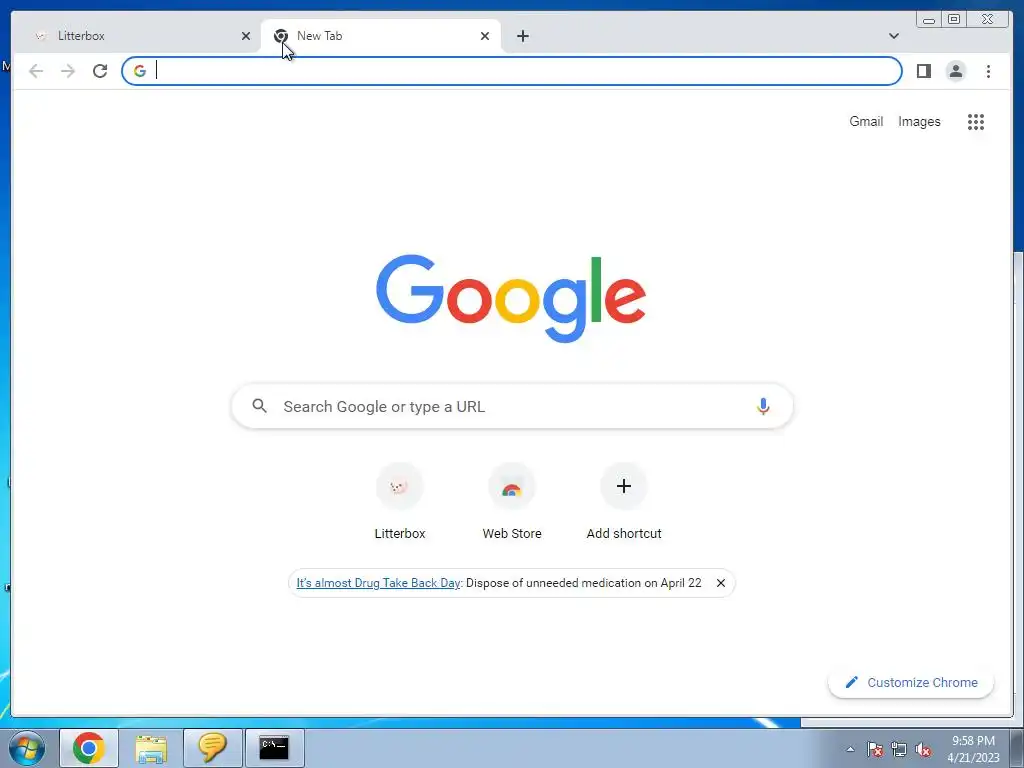Screen dimensions: 1024x768
Task: Open yellow chat bubble taskbar app
Action: click(212, 748)
